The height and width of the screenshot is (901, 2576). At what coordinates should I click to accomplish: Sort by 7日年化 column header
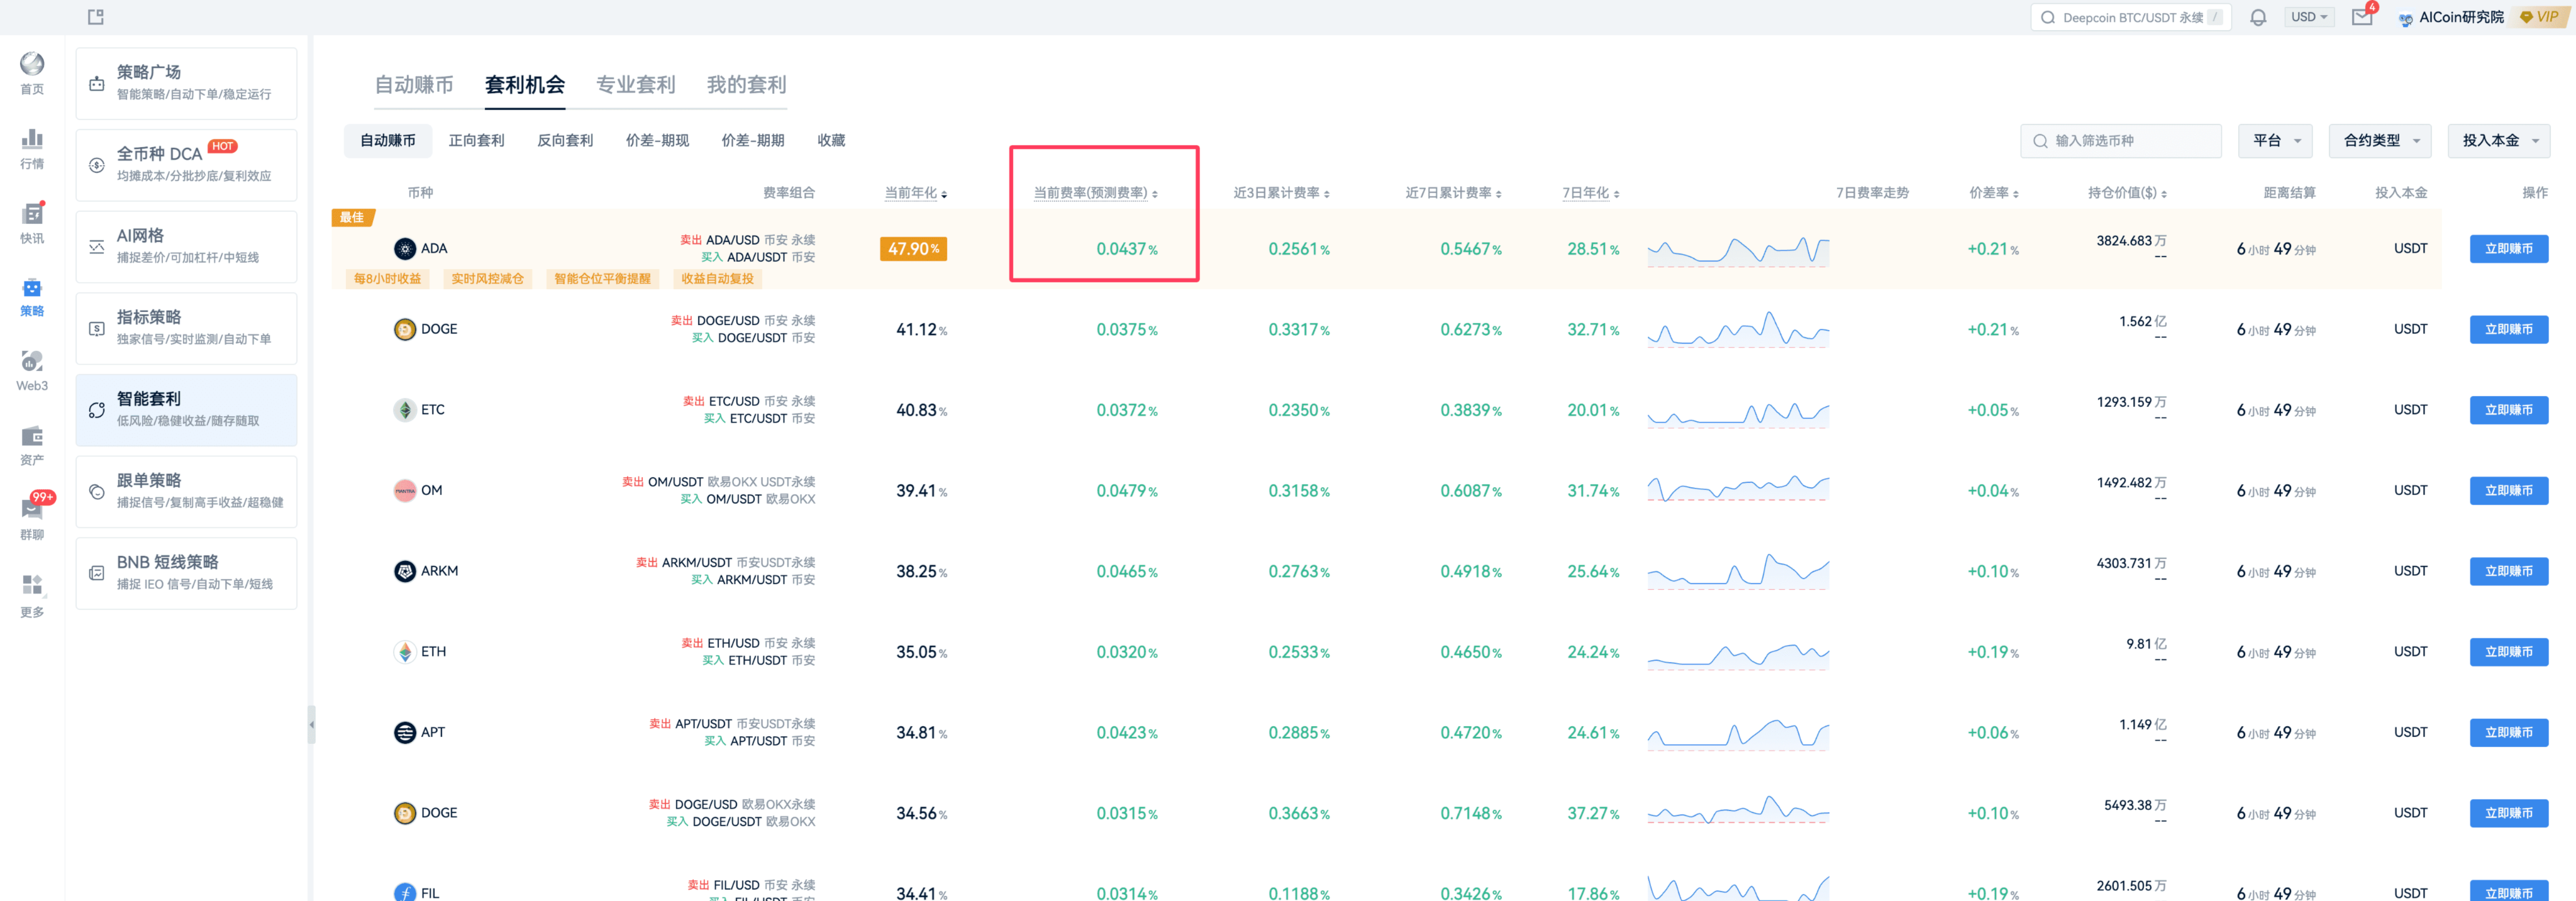click(x=1590, y=193)
